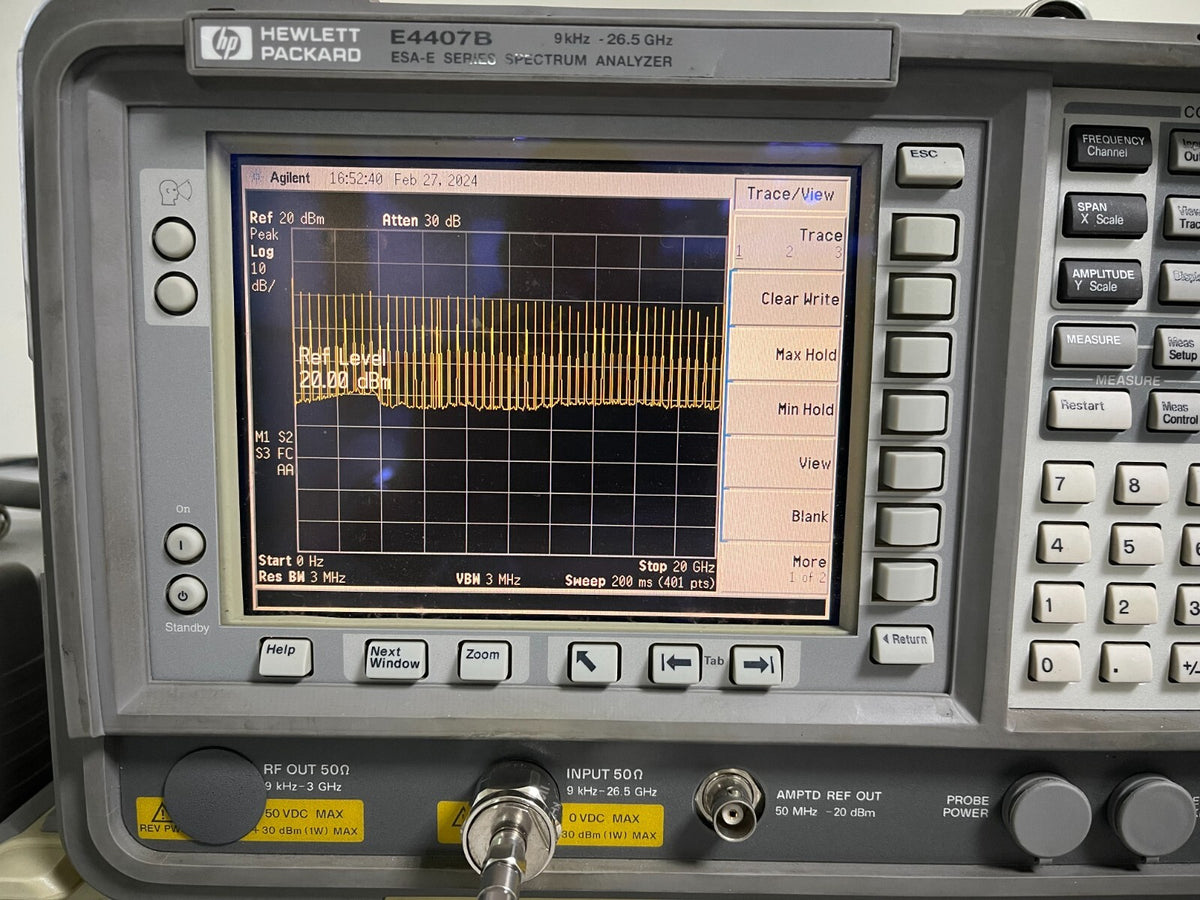1200x900 pixels.
Task: Click the AMPTD REF OUT BNC connector
Action: pyautogui.click(x=729, y=804)
